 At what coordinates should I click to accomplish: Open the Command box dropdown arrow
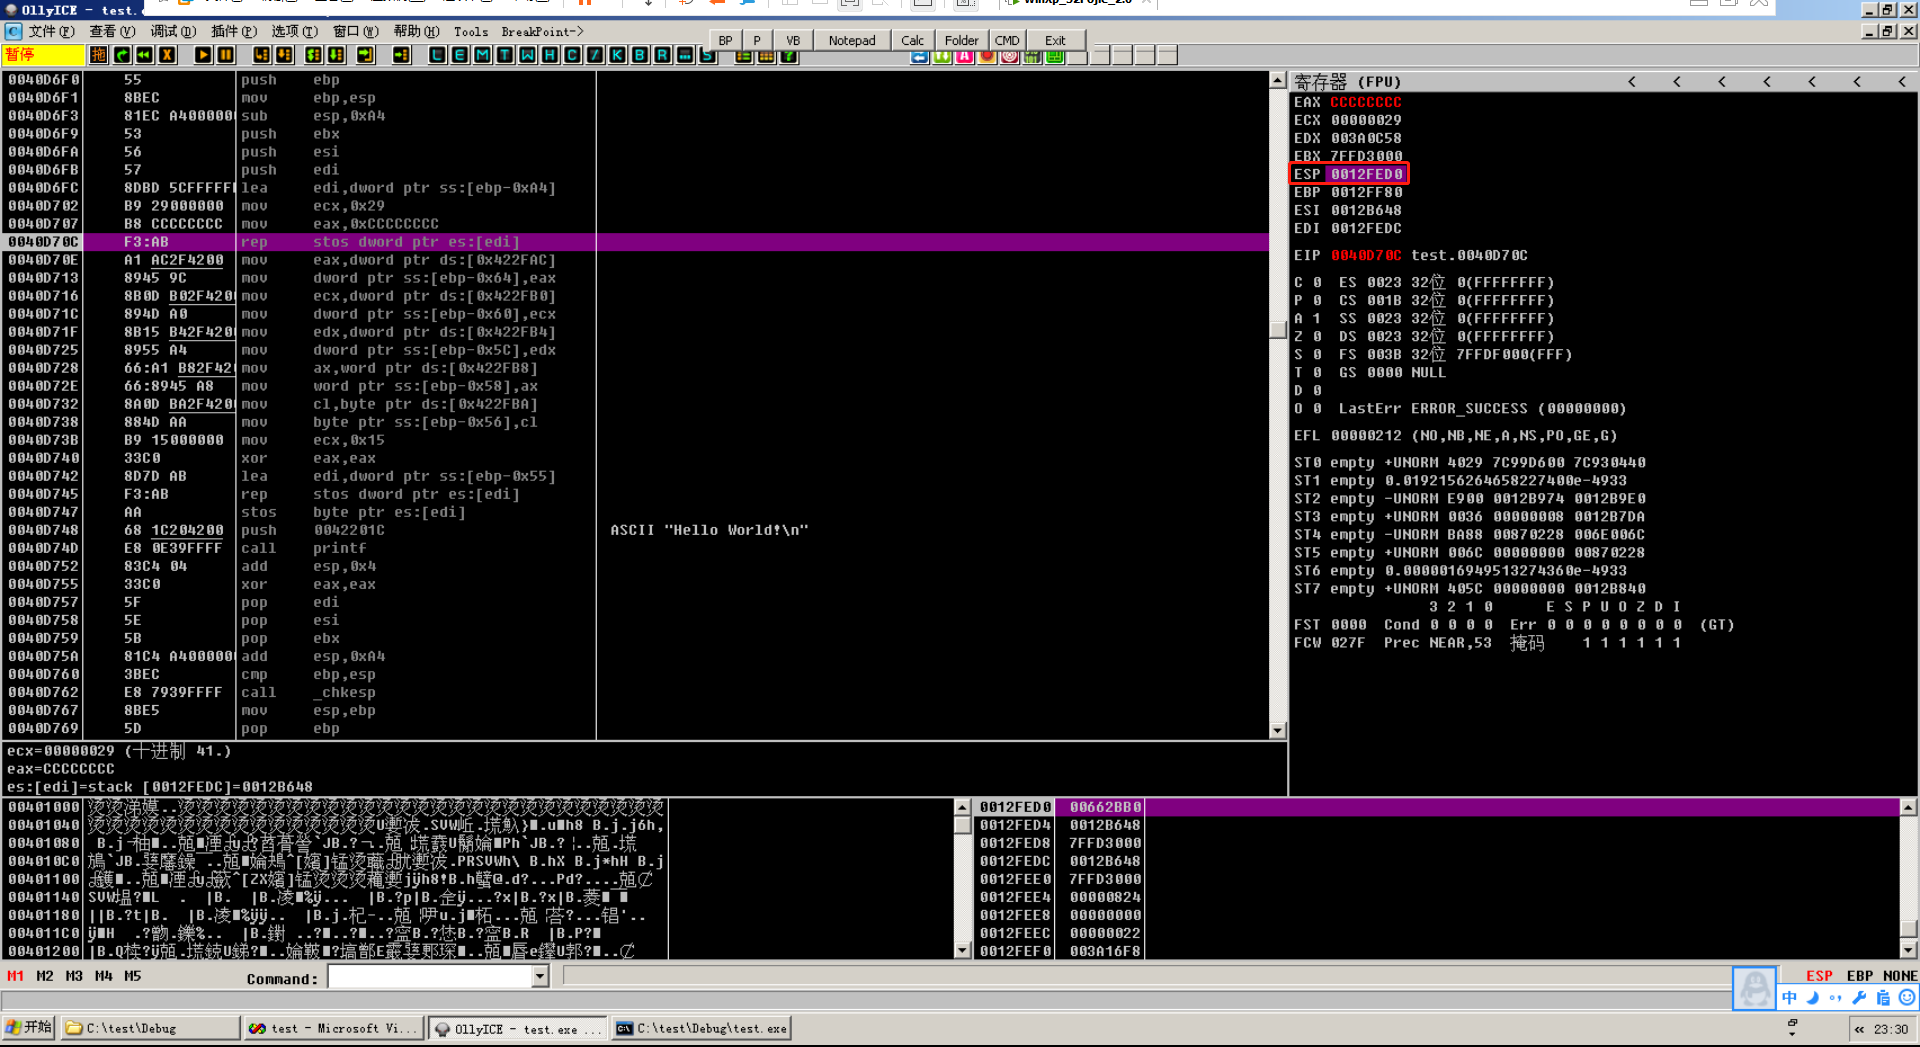click(x=540, y=976)
